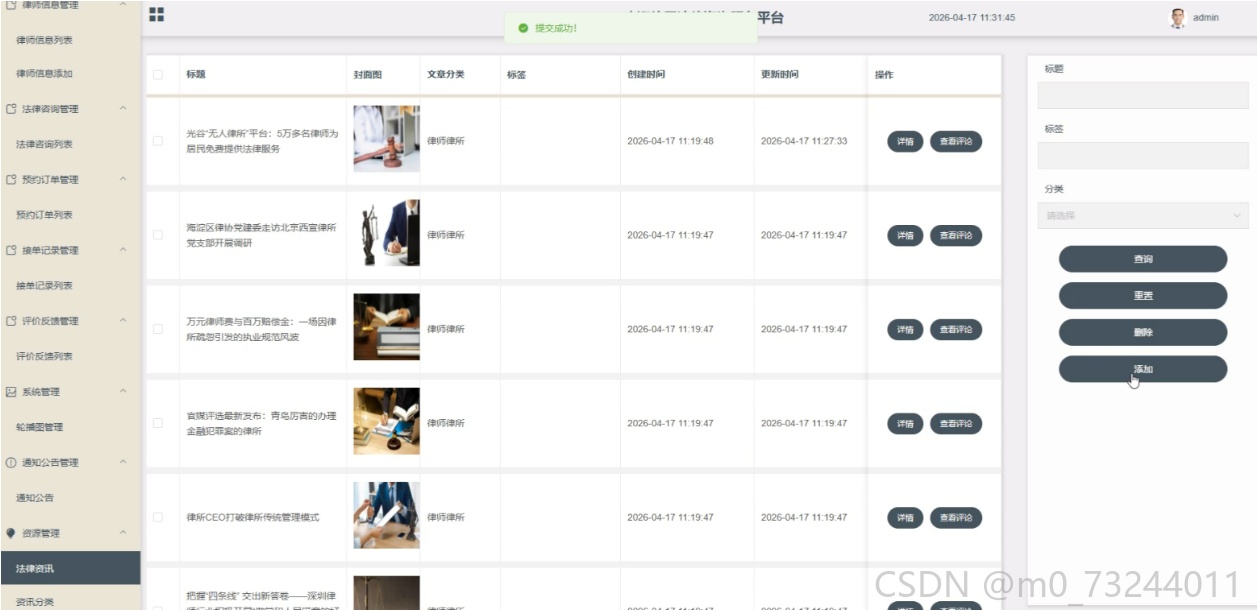Open the 分类 请选择 dropdown

(x=1143, y=215)
